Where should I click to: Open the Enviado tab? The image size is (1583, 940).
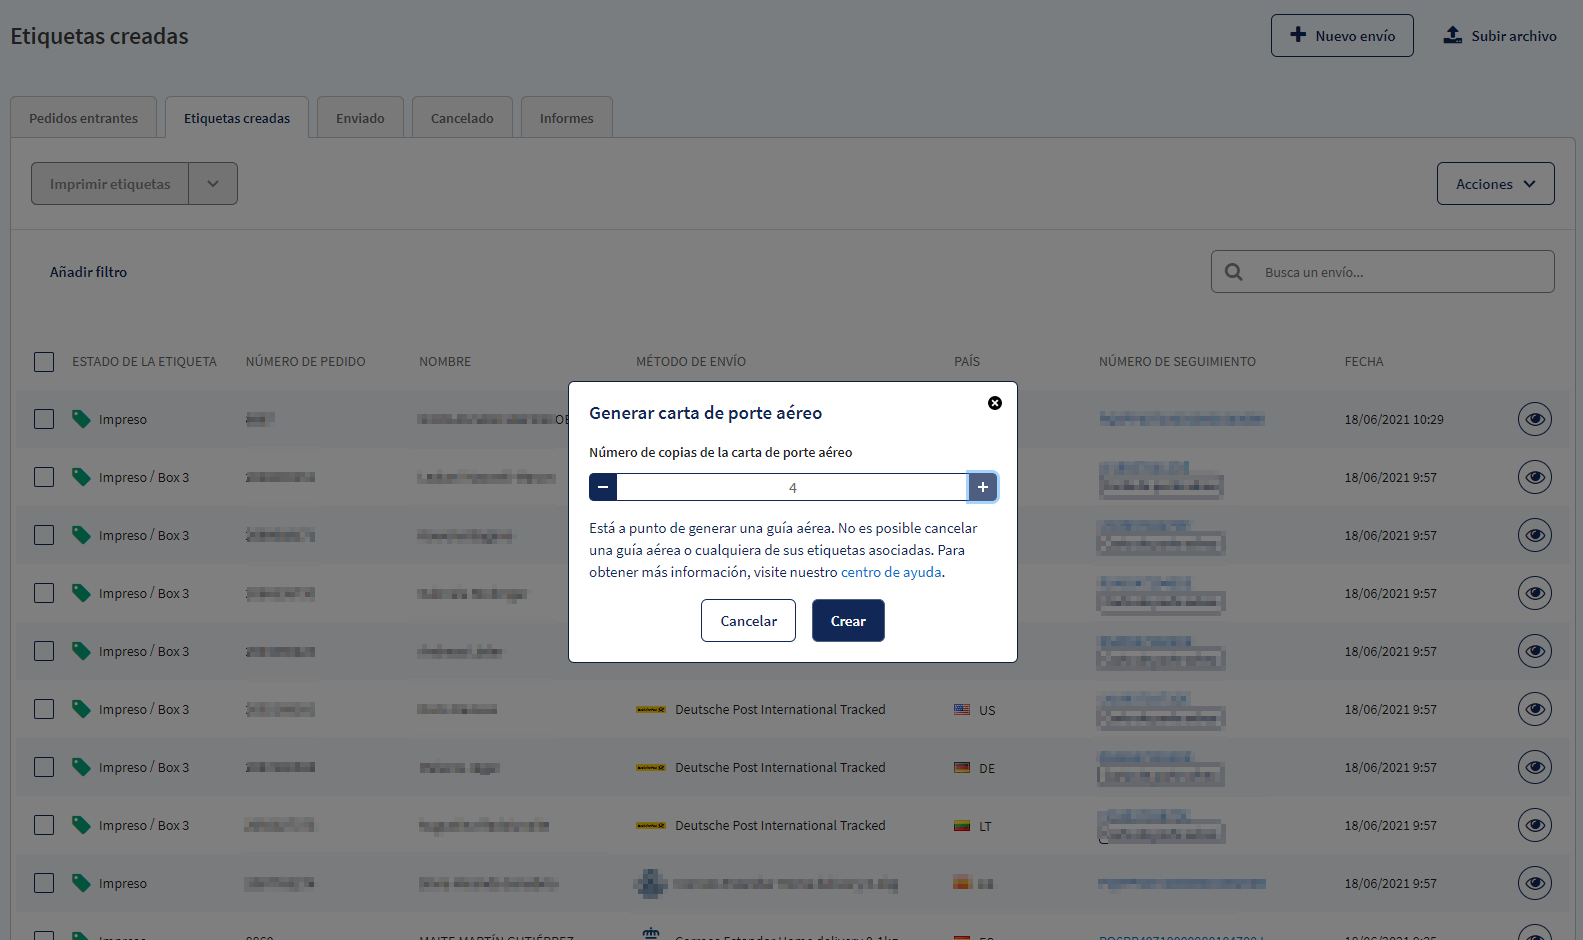[x=360, y=118]
